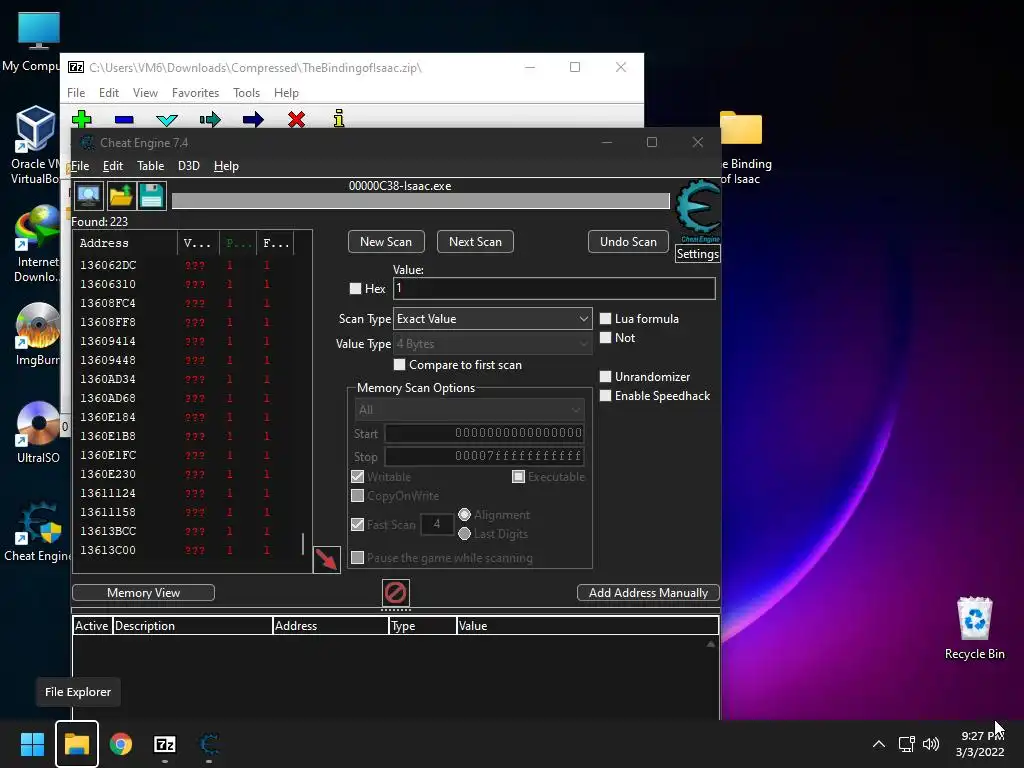The width and height of the screenshot is (1024, 768).
Task: Enable the Lua formula checkbox
Action: point(605,319)
